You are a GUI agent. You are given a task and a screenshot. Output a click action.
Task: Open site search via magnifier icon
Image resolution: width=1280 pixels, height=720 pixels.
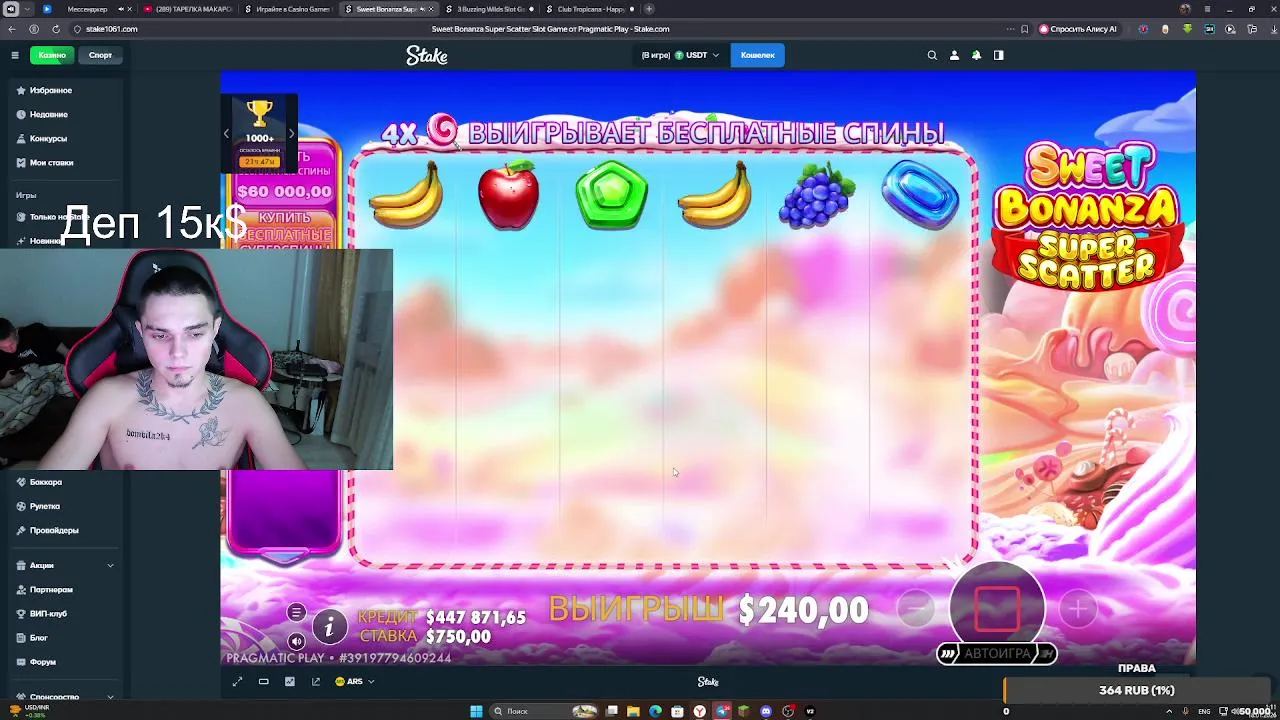(932, 55)
